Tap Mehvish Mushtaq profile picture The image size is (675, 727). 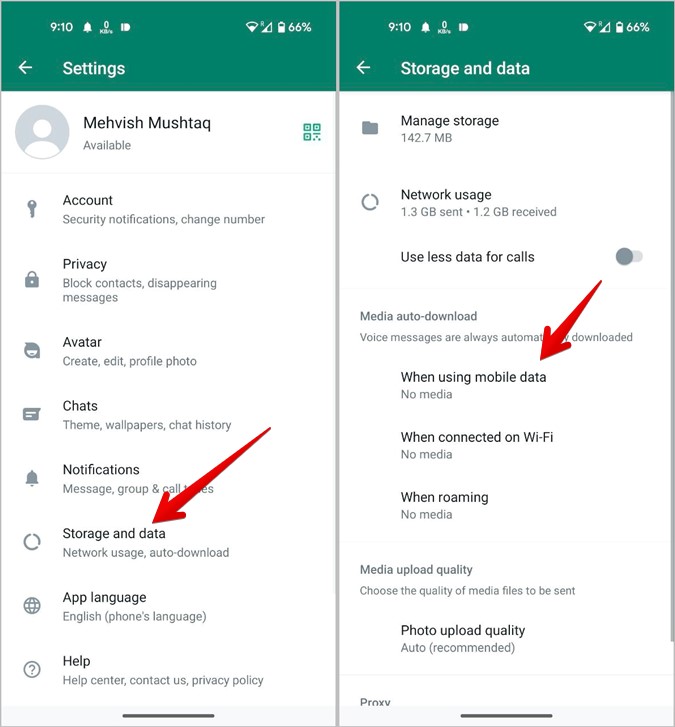point(42,132)
